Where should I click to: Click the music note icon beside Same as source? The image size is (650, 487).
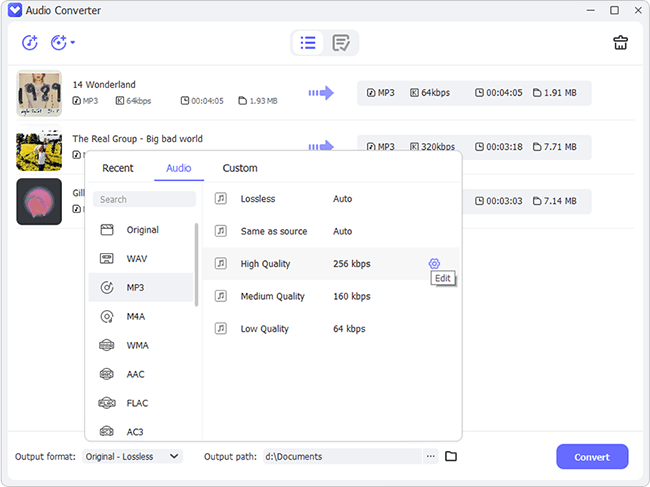pos(221,231)
